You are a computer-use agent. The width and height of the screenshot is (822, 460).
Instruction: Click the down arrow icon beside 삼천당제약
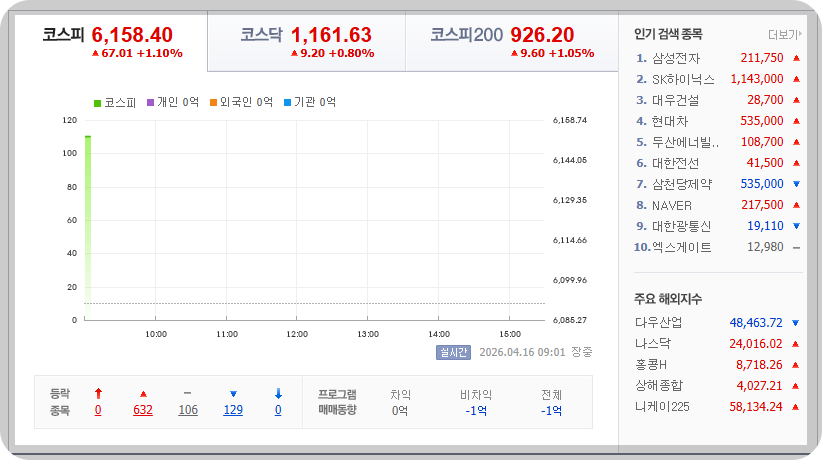(796, 184)
